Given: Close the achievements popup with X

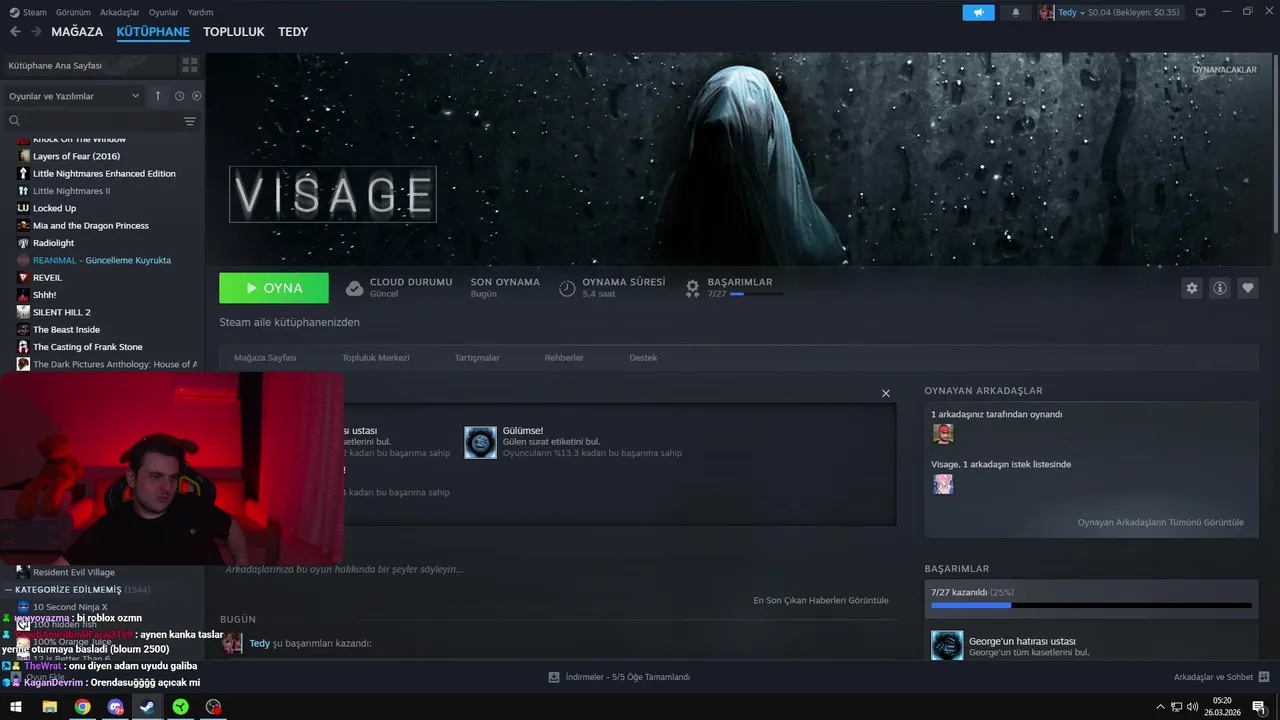Looking at the screenshot, I should [885, 393].
